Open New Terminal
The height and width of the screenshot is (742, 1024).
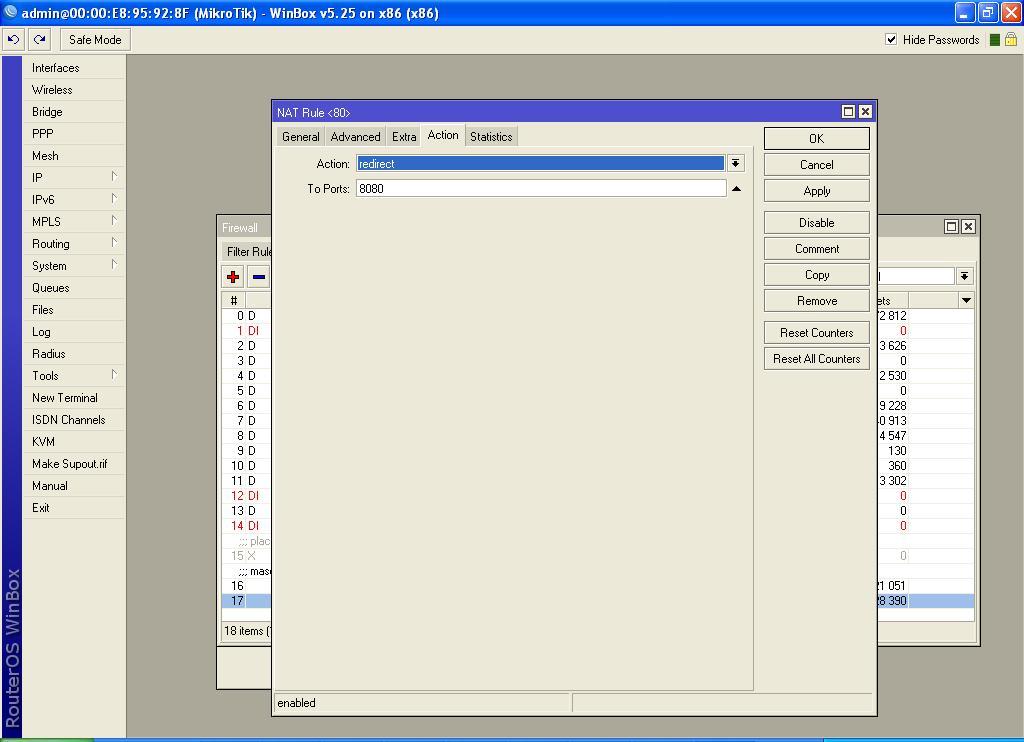coord(73,398)
